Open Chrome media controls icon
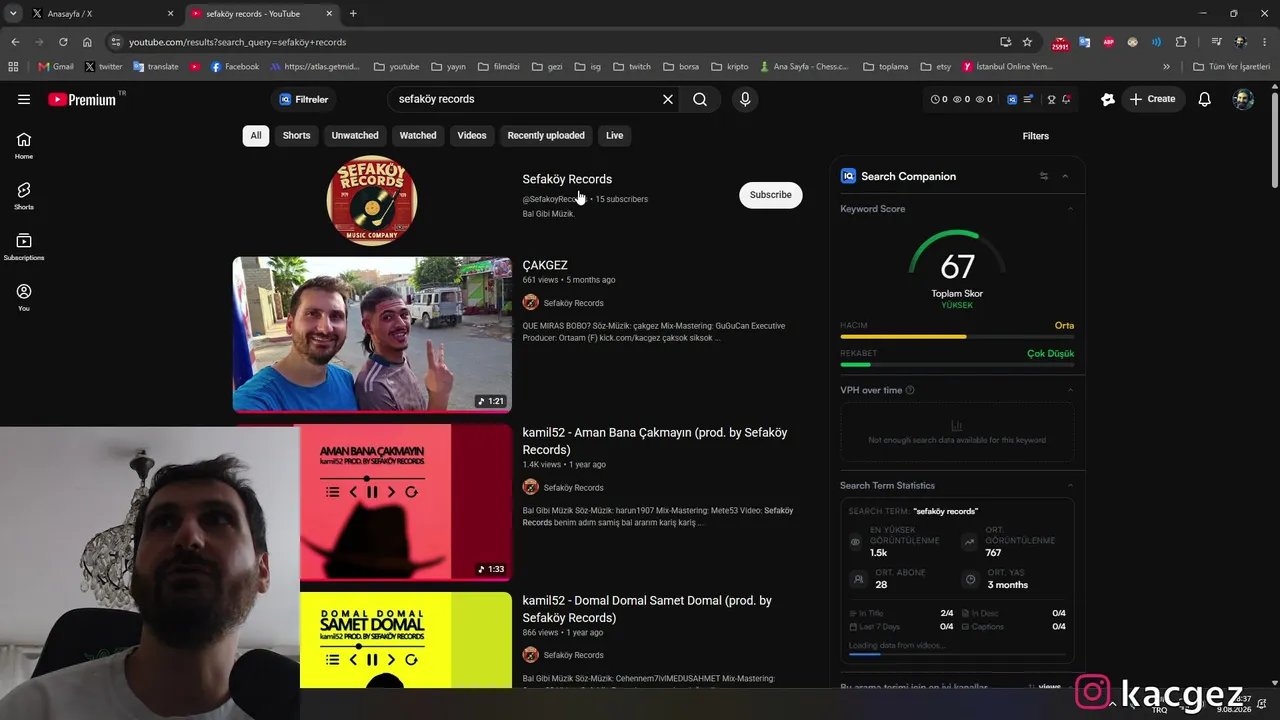Image resolution: width=1280 pixels, height=720 pixels. (1216, 42)
